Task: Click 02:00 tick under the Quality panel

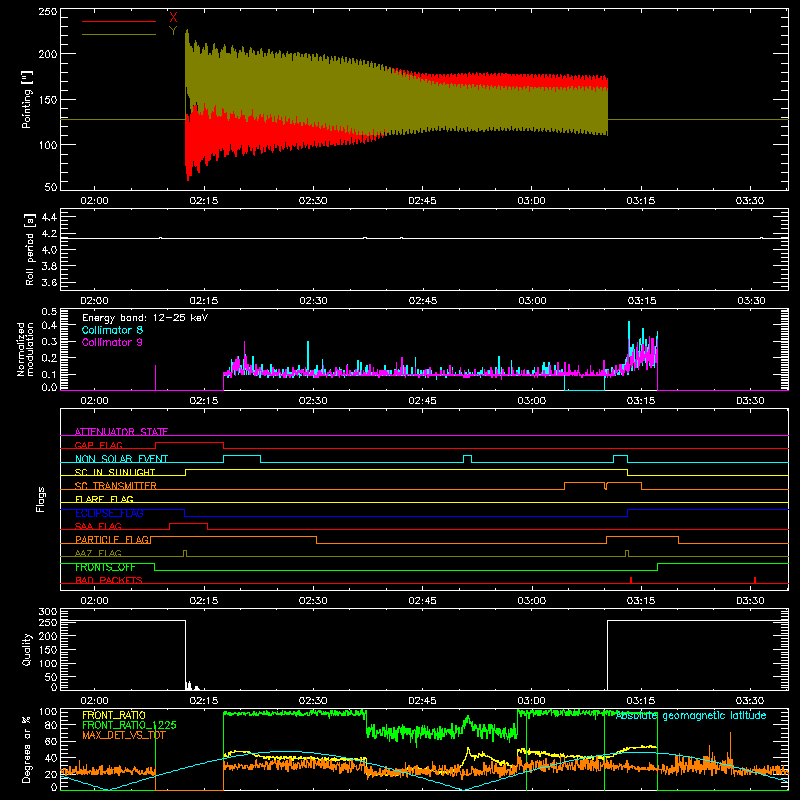Action: point(94,701)
